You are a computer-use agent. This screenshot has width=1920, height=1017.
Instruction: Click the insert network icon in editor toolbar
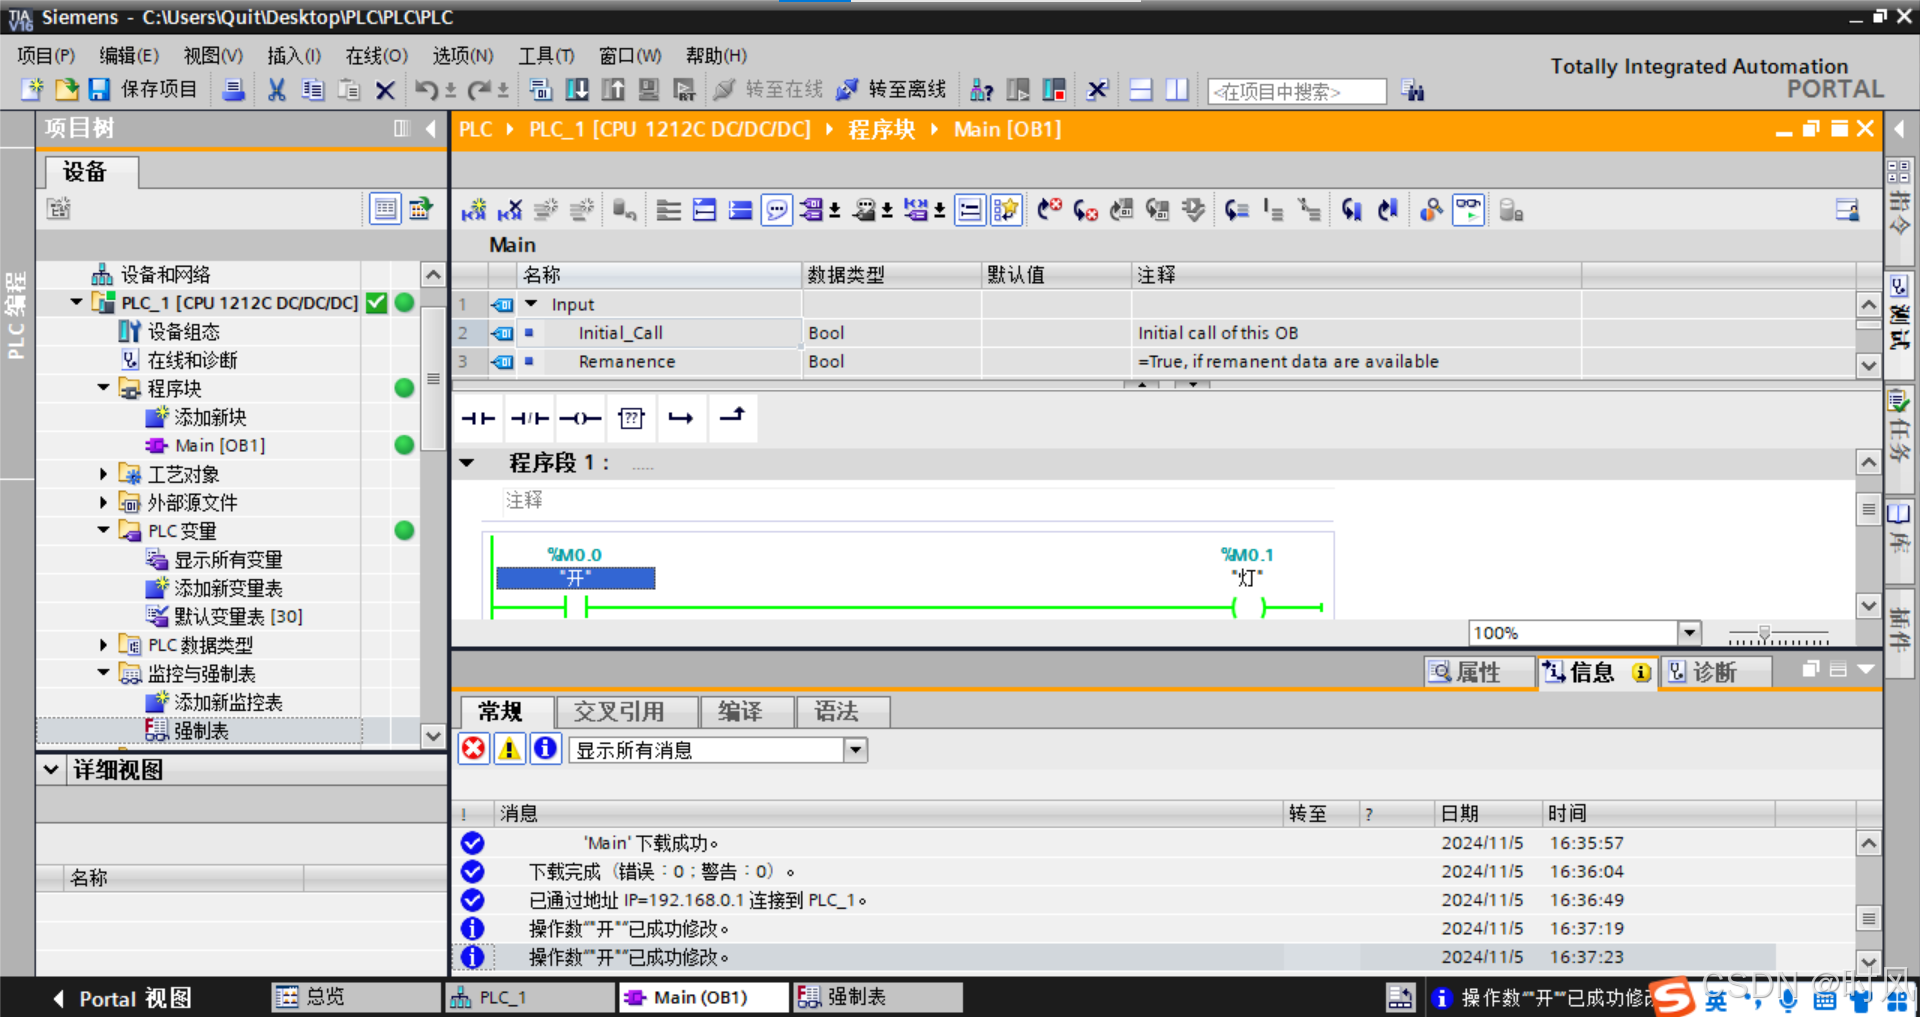pos(474,210)
